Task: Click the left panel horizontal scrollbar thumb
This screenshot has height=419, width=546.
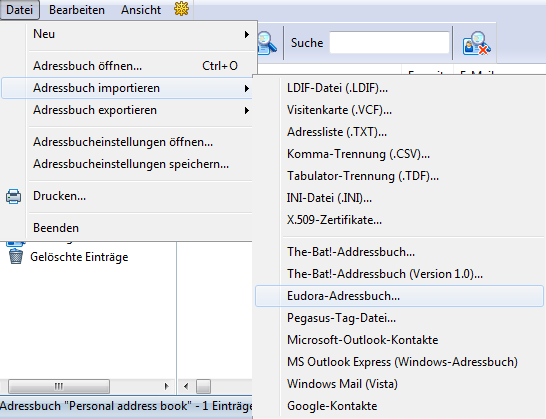Action: pyautogui.click(x=59, y=386)
